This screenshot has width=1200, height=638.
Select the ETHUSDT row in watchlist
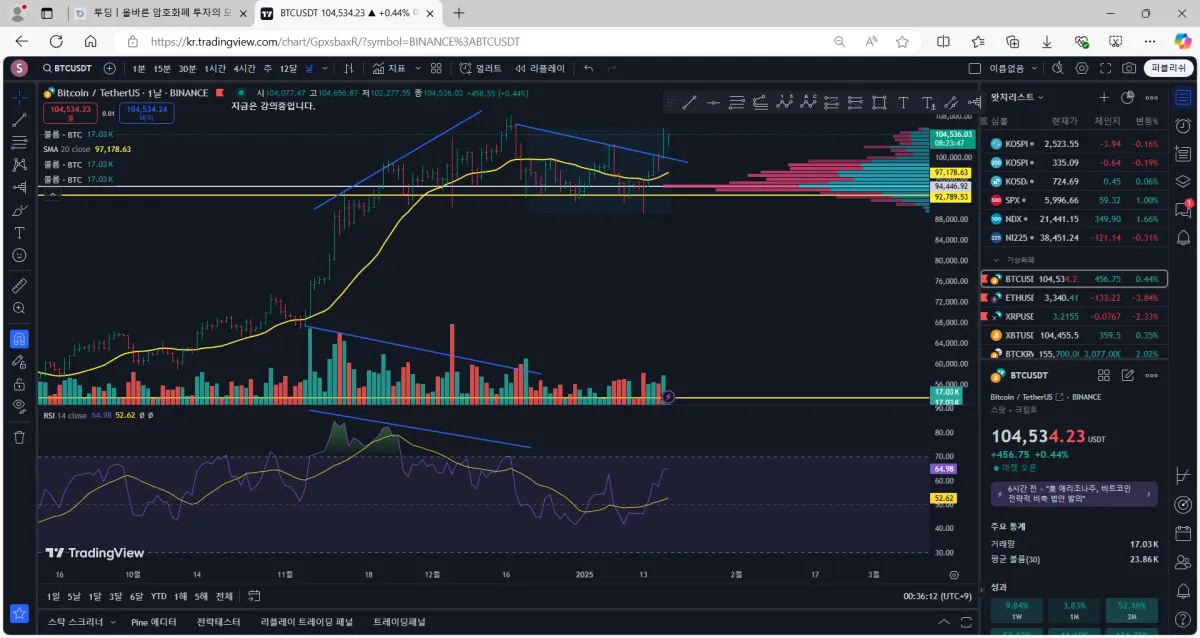tap(1075, 297)
